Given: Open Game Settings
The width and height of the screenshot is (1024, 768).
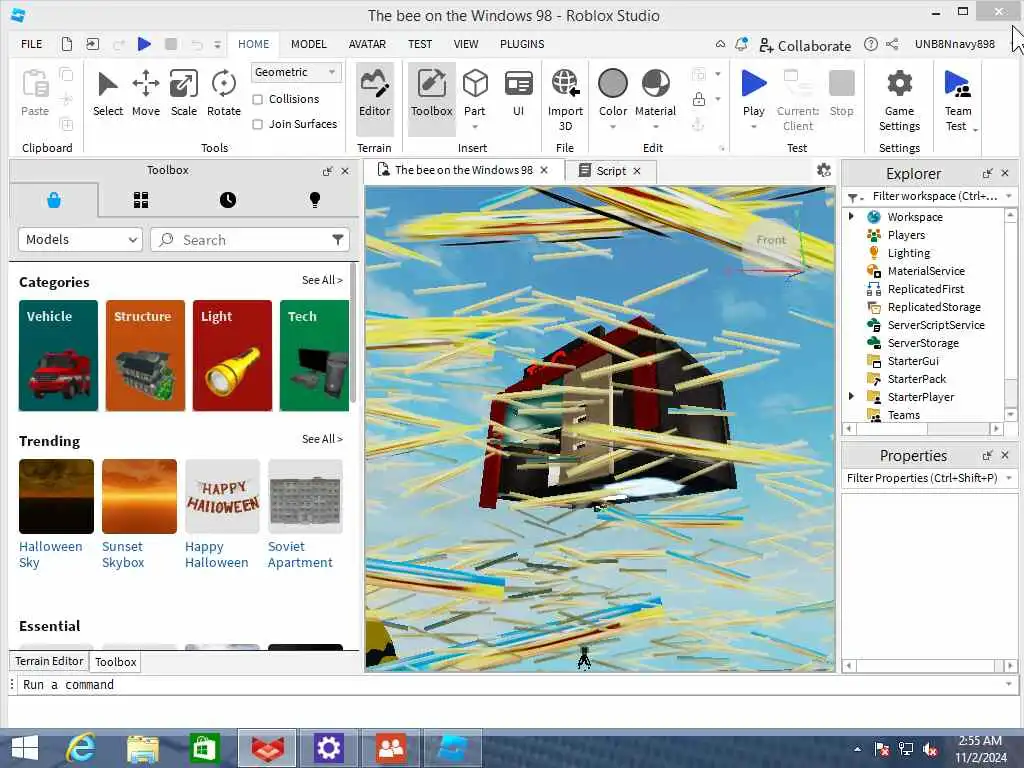Looking at the screenshot, I should click(x=899, y=100).
